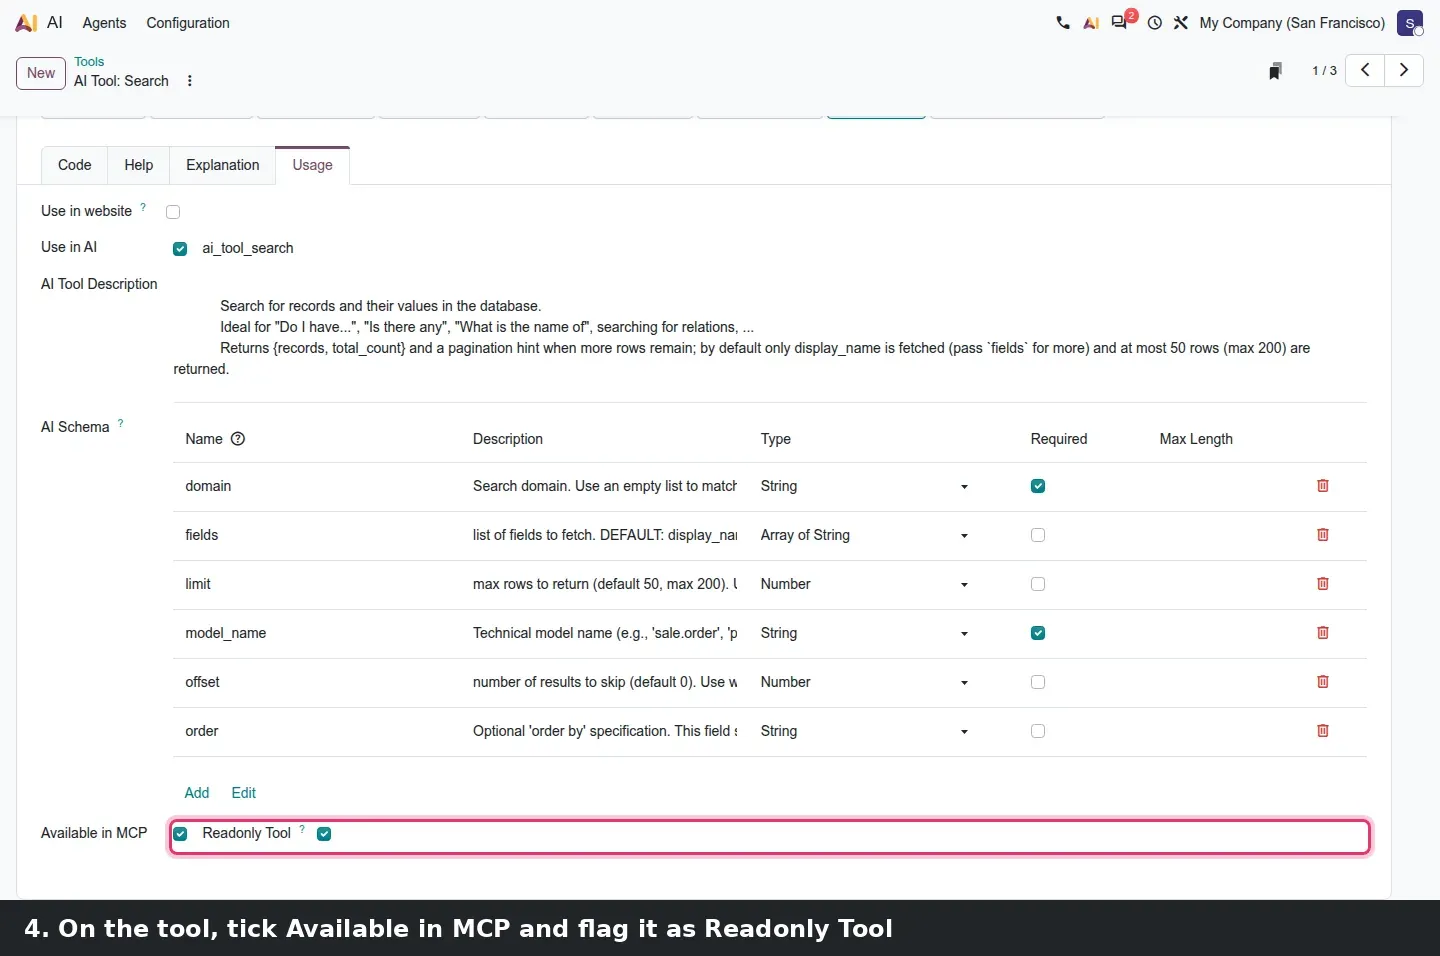Edit the ai_tool_search name field
This screenshot has height=956, width=1440.
[x=248, y=248]
